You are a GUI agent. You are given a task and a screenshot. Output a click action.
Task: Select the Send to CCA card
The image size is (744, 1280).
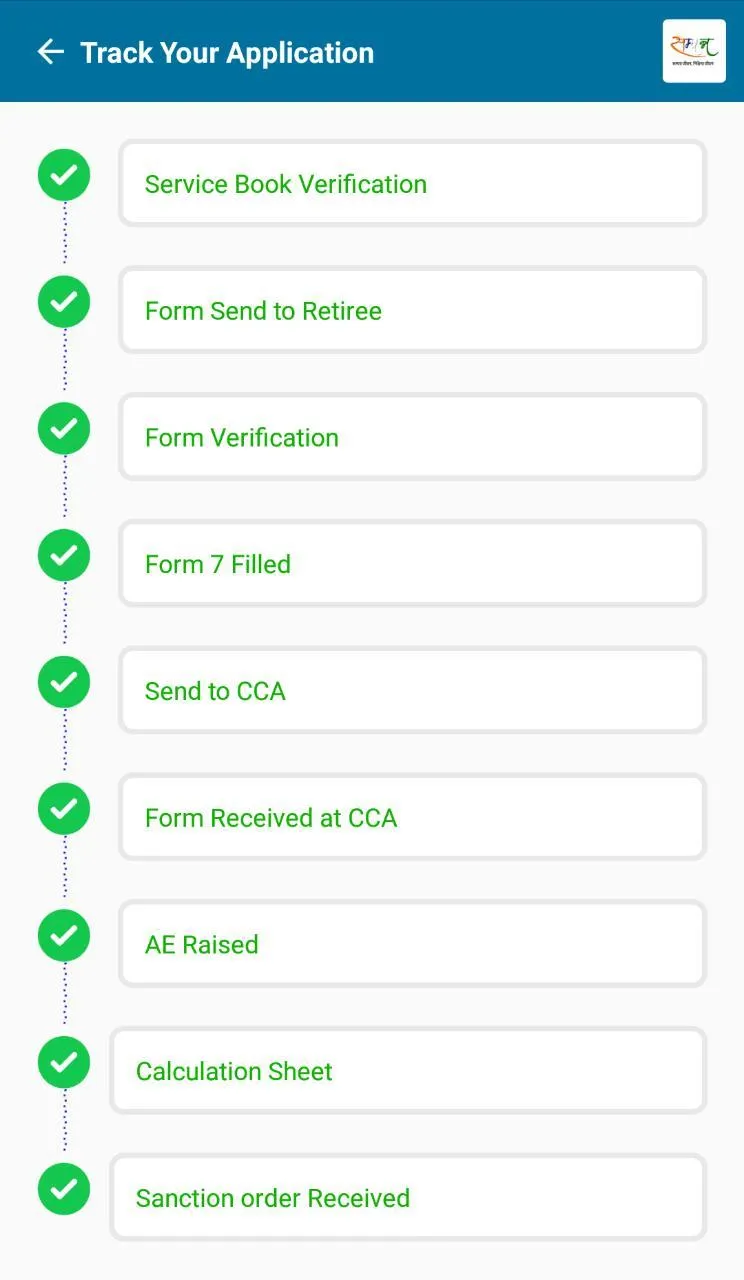412,691
